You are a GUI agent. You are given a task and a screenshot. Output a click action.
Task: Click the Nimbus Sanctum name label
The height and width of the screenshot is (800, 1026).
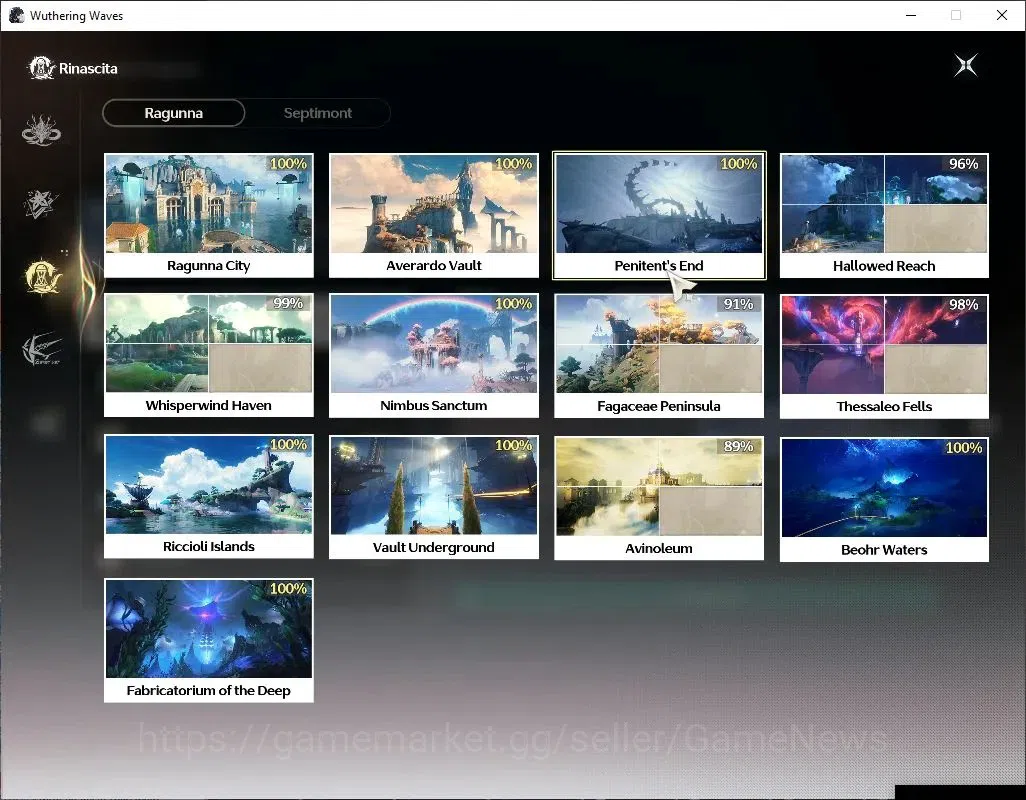434,406
